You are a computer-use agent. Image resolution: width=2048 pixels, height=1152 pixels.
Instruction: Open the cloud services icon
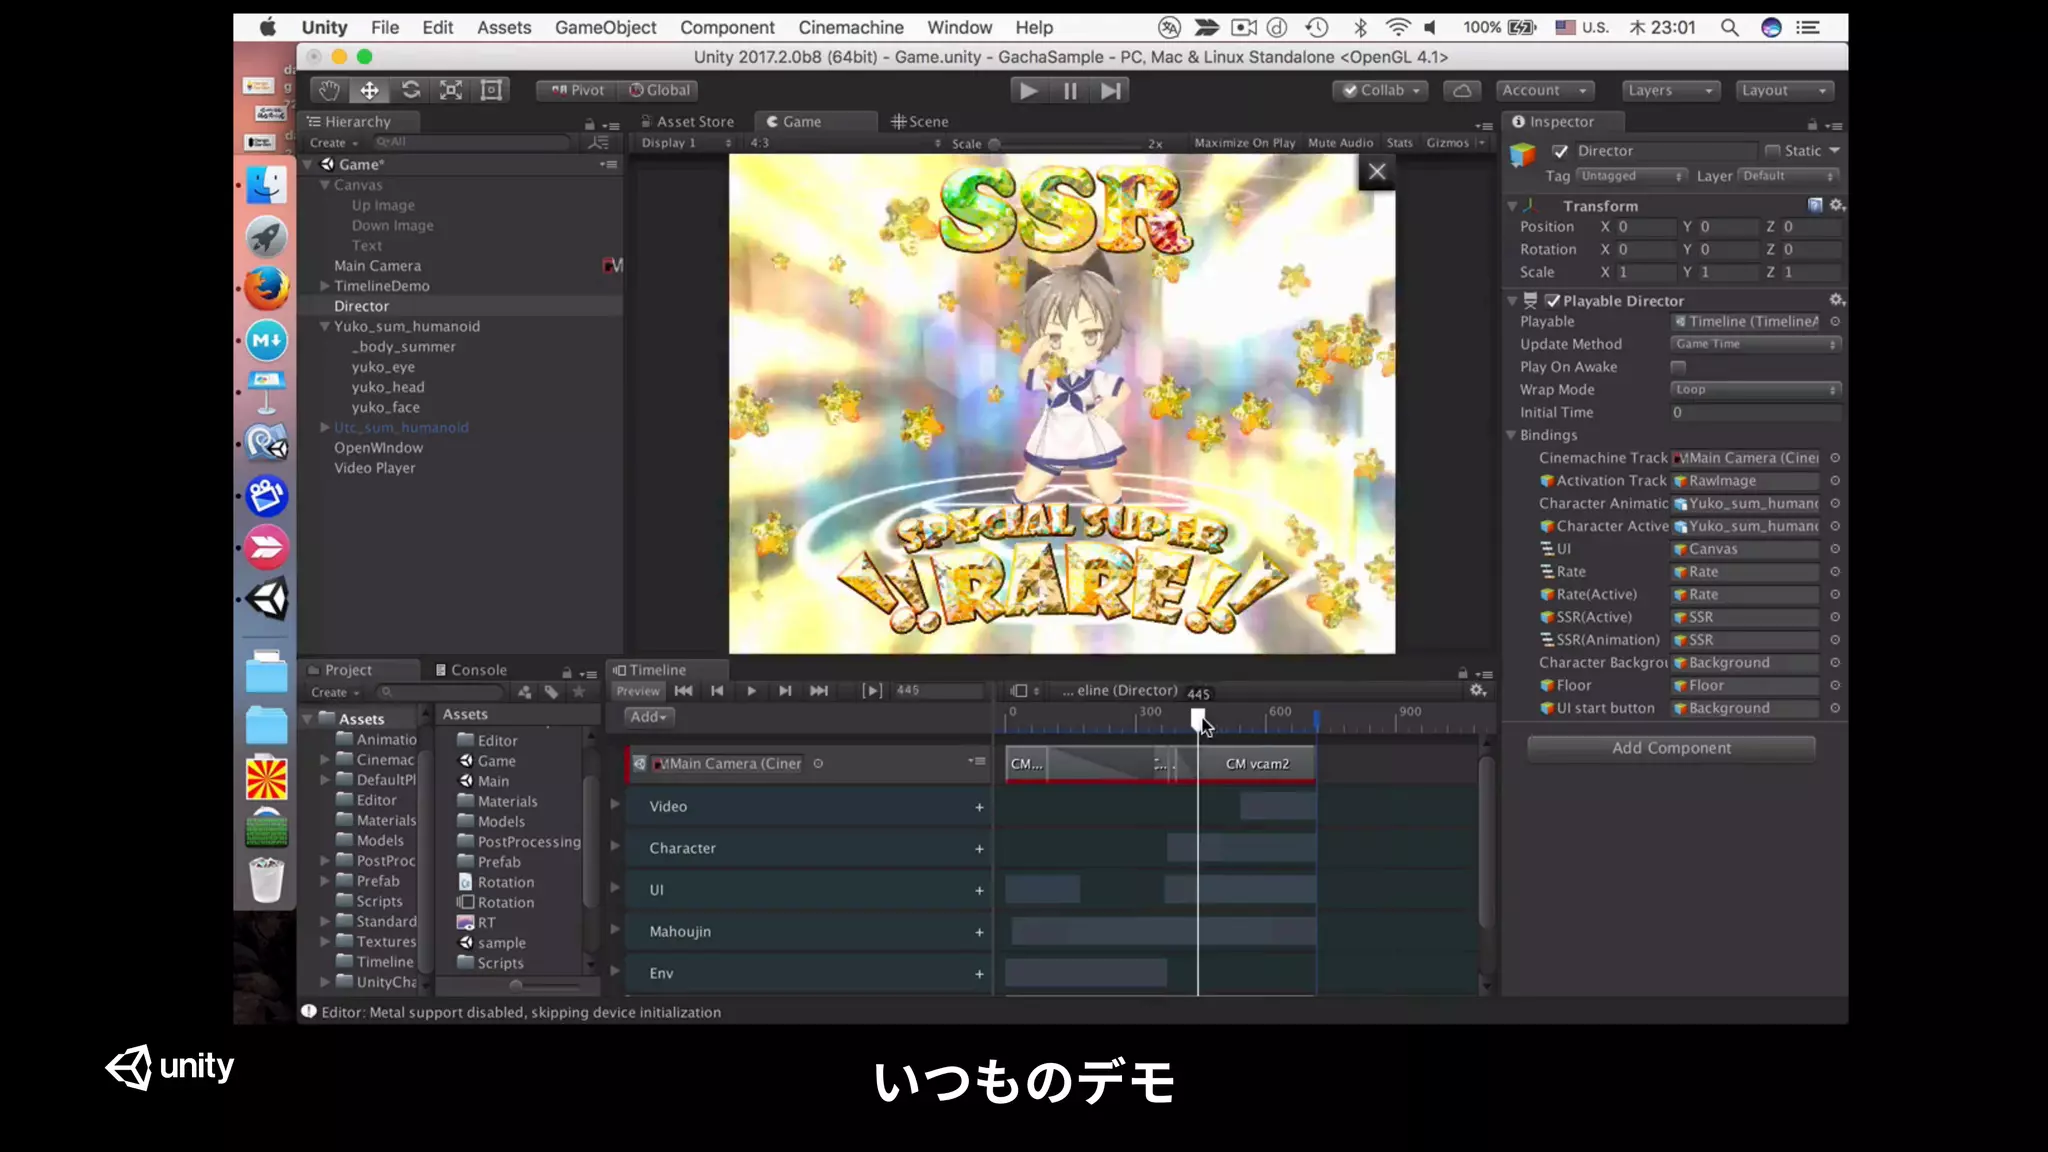tap(1462, 90)
